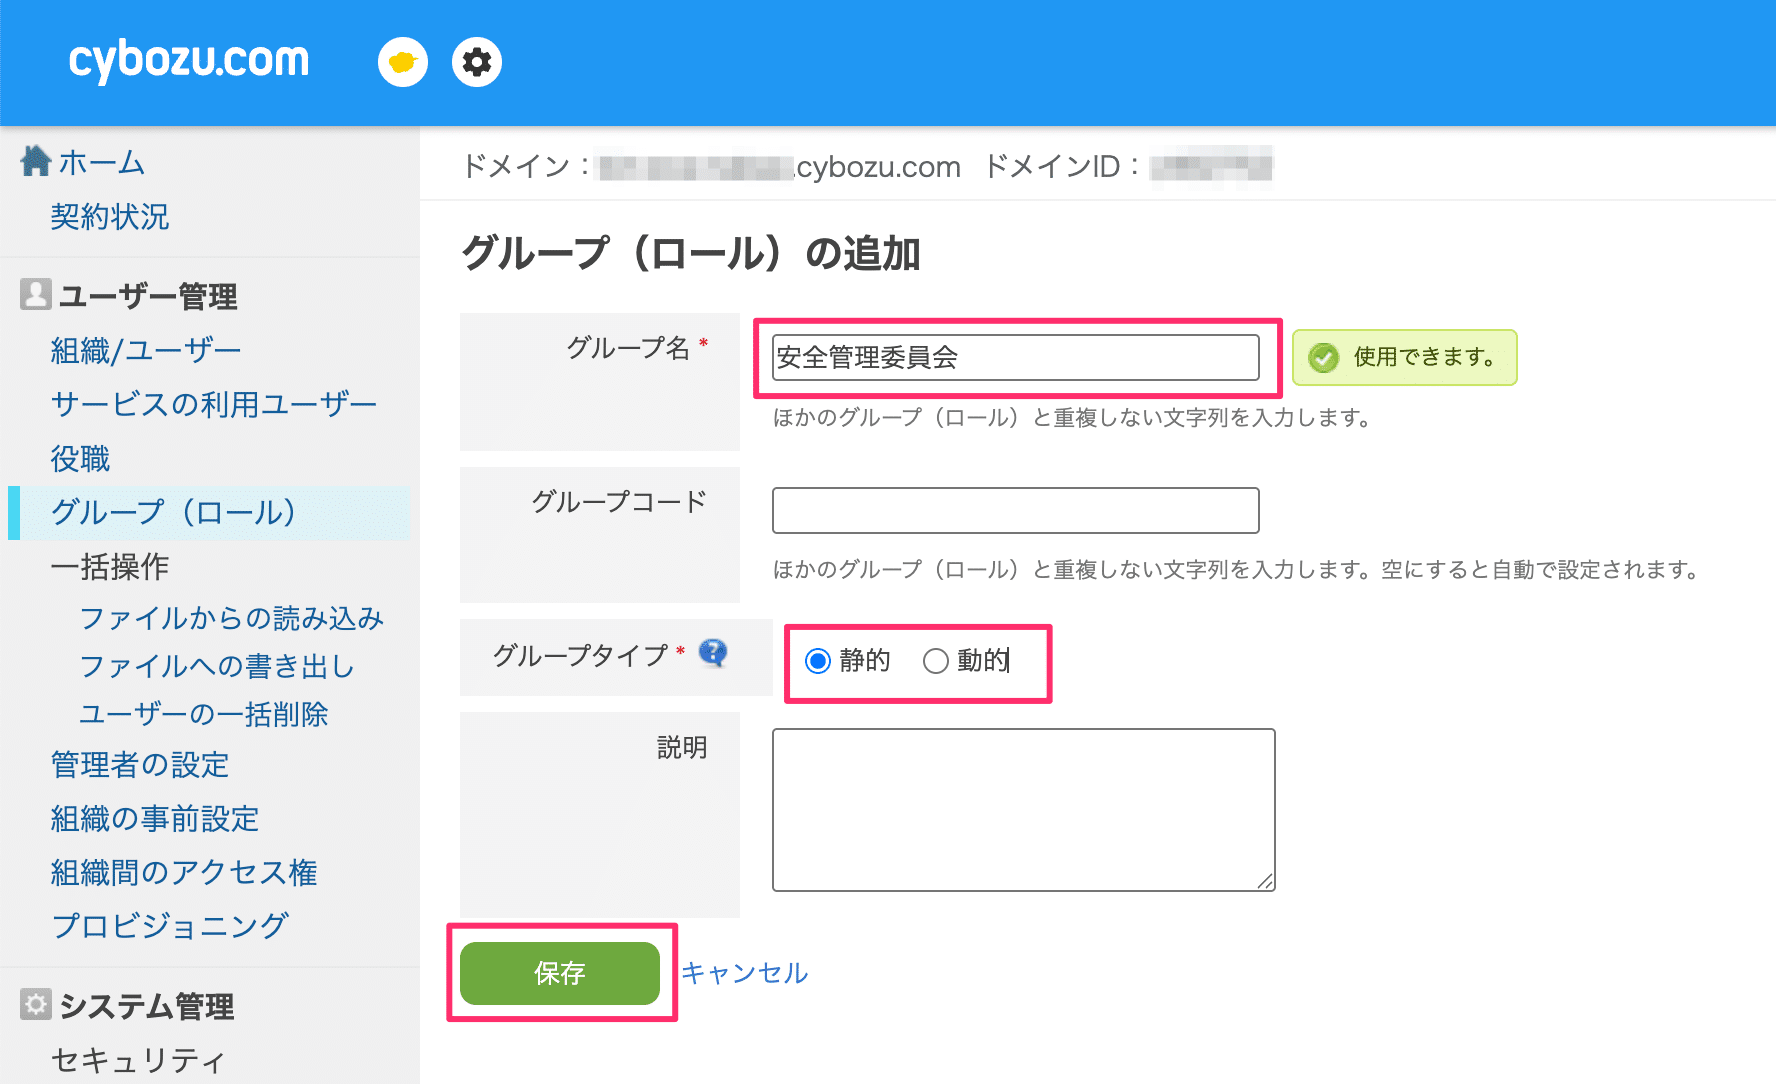Screen dimensions: 1776x1084
Task: Open プロビジョニング in sidebar
Action: 170,926
